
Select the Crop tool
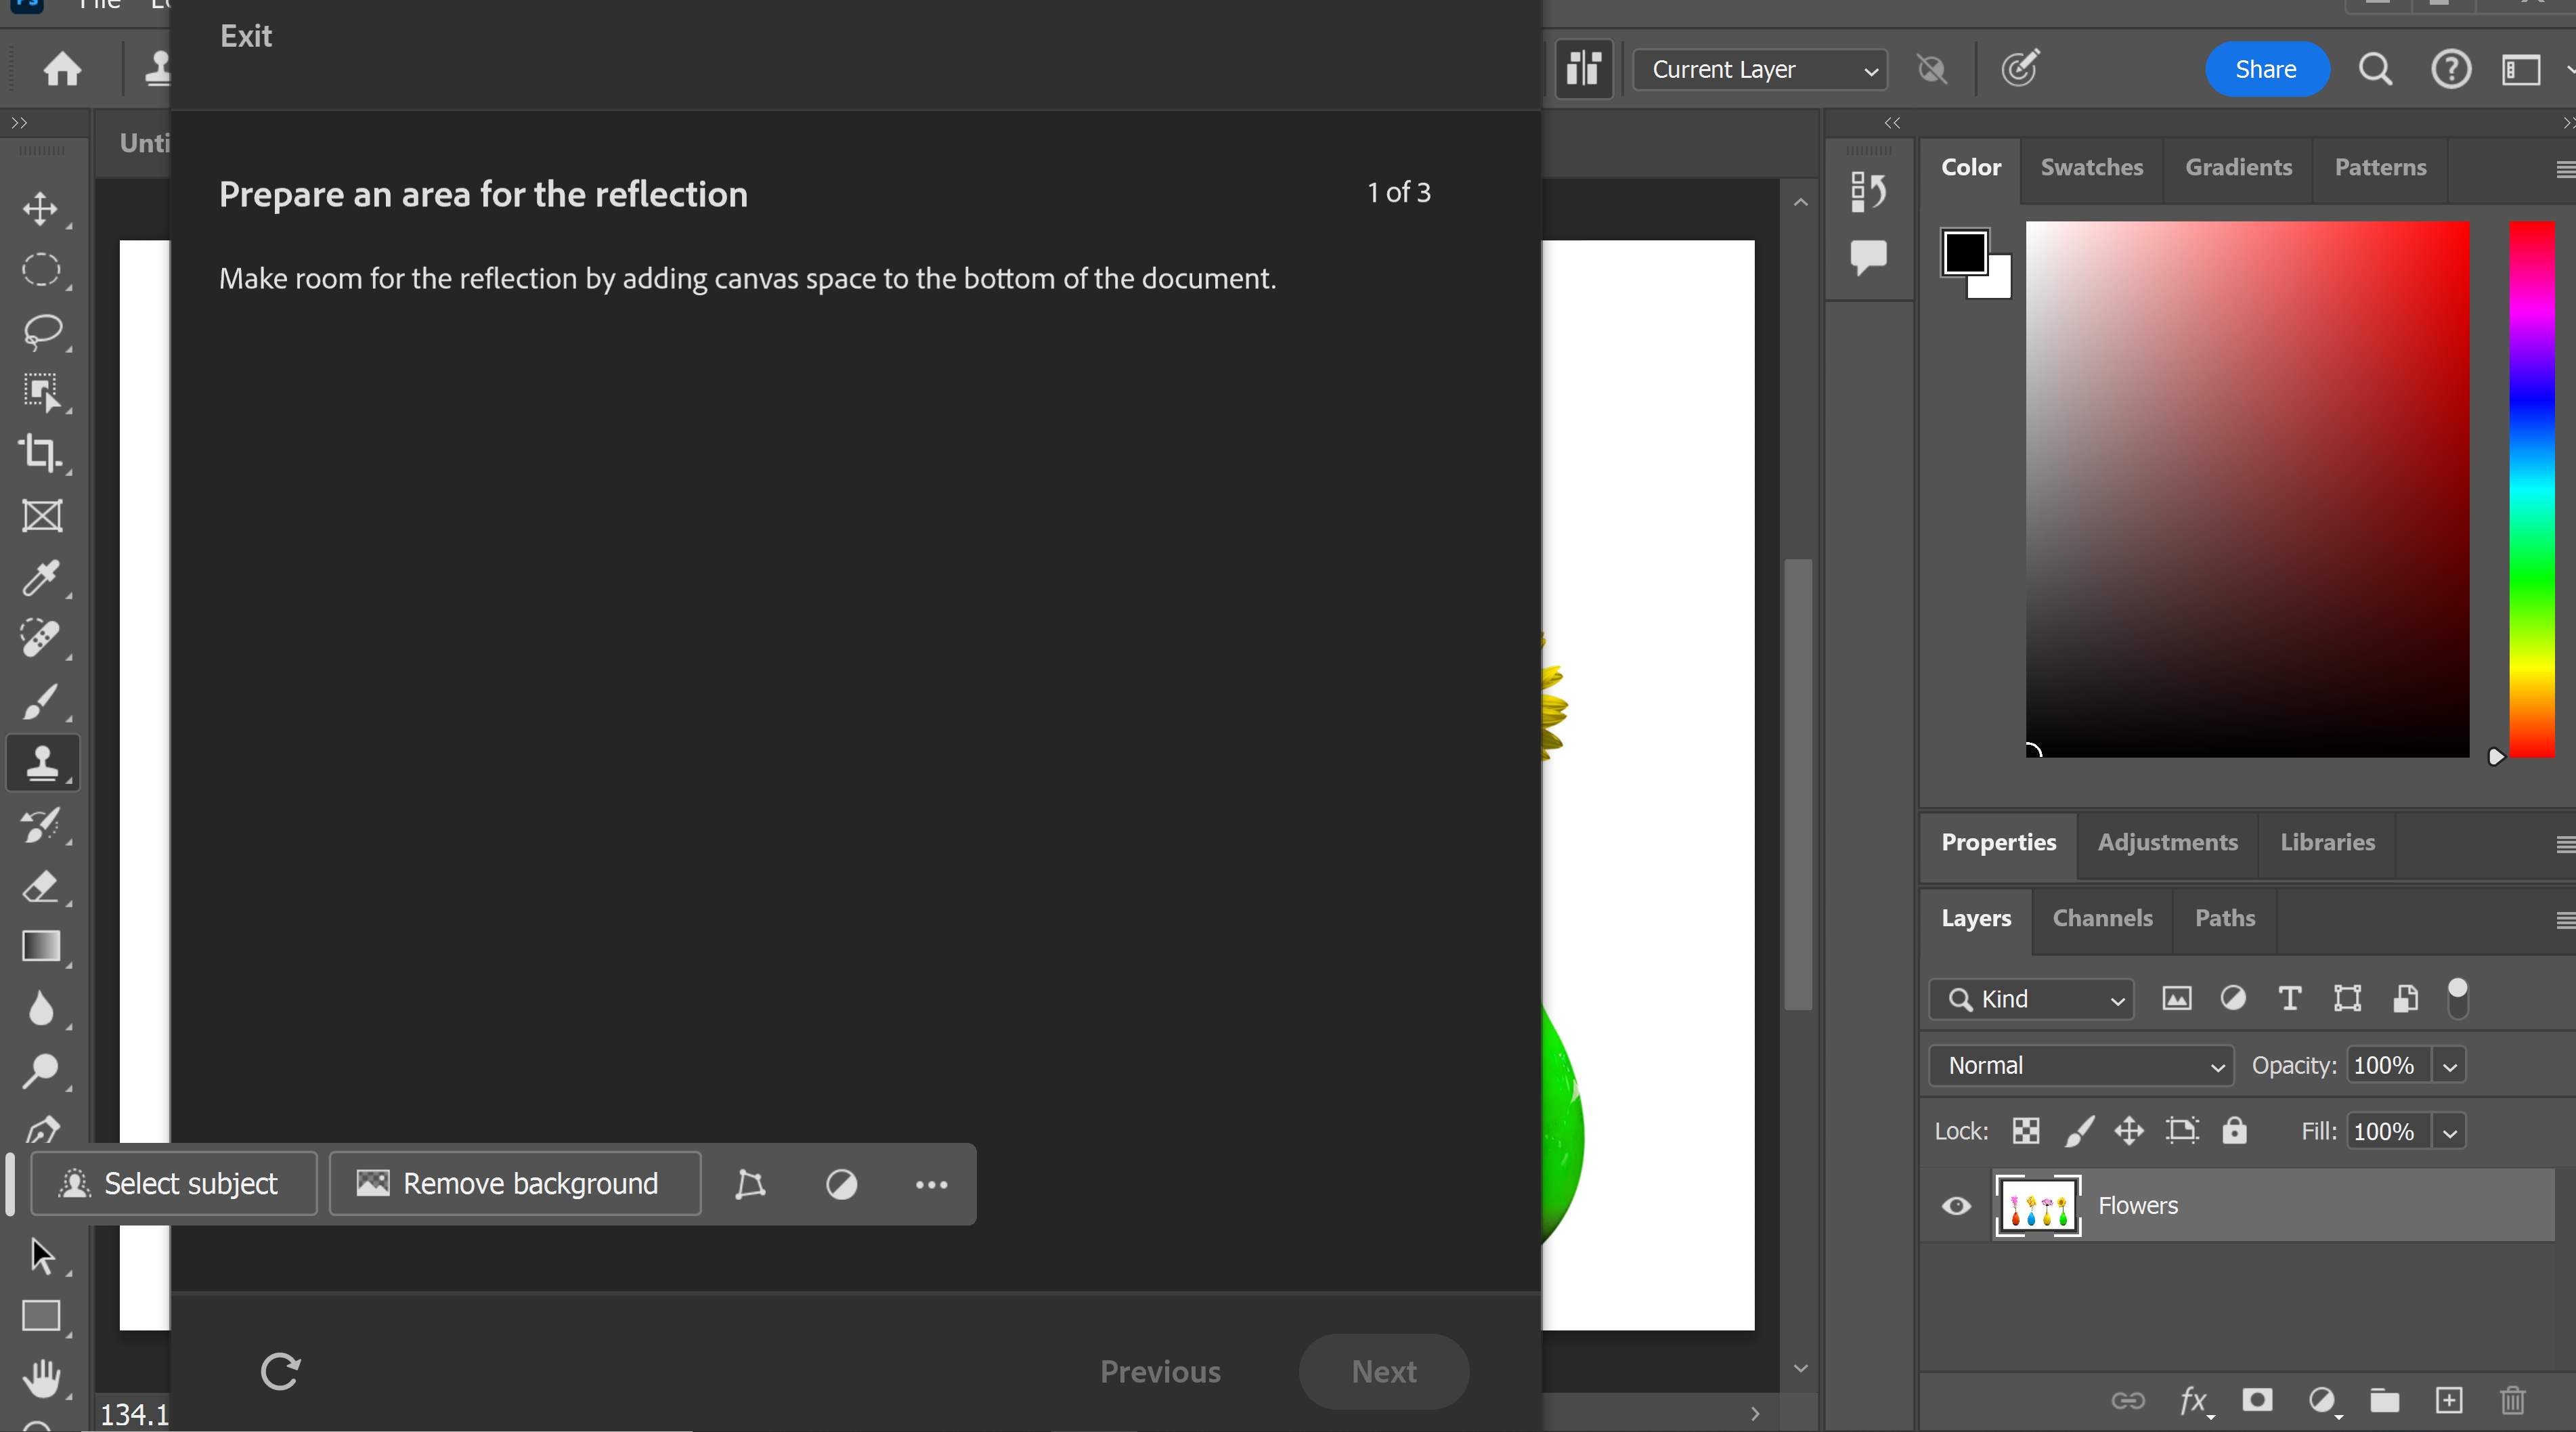pyautogui.click(x=42, y=454)
